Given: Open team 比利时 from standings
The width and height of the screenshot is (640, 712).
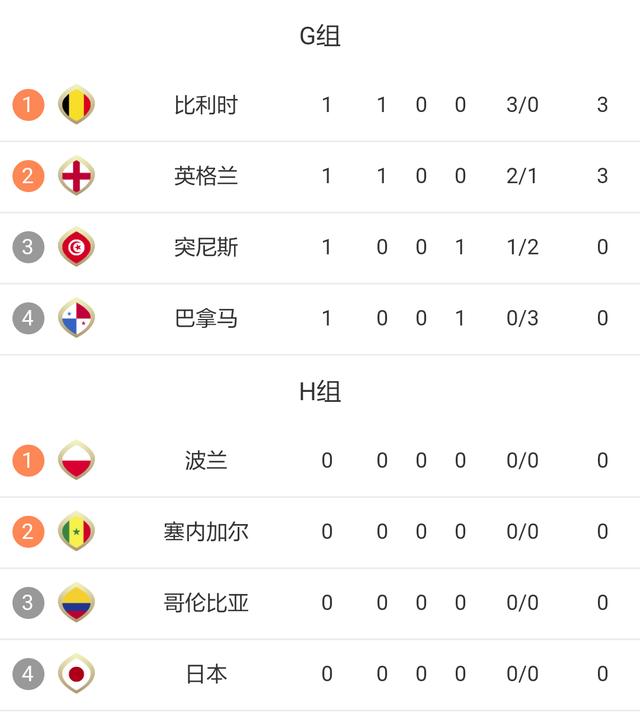Looking at the screenshot, I should [206, 105].
